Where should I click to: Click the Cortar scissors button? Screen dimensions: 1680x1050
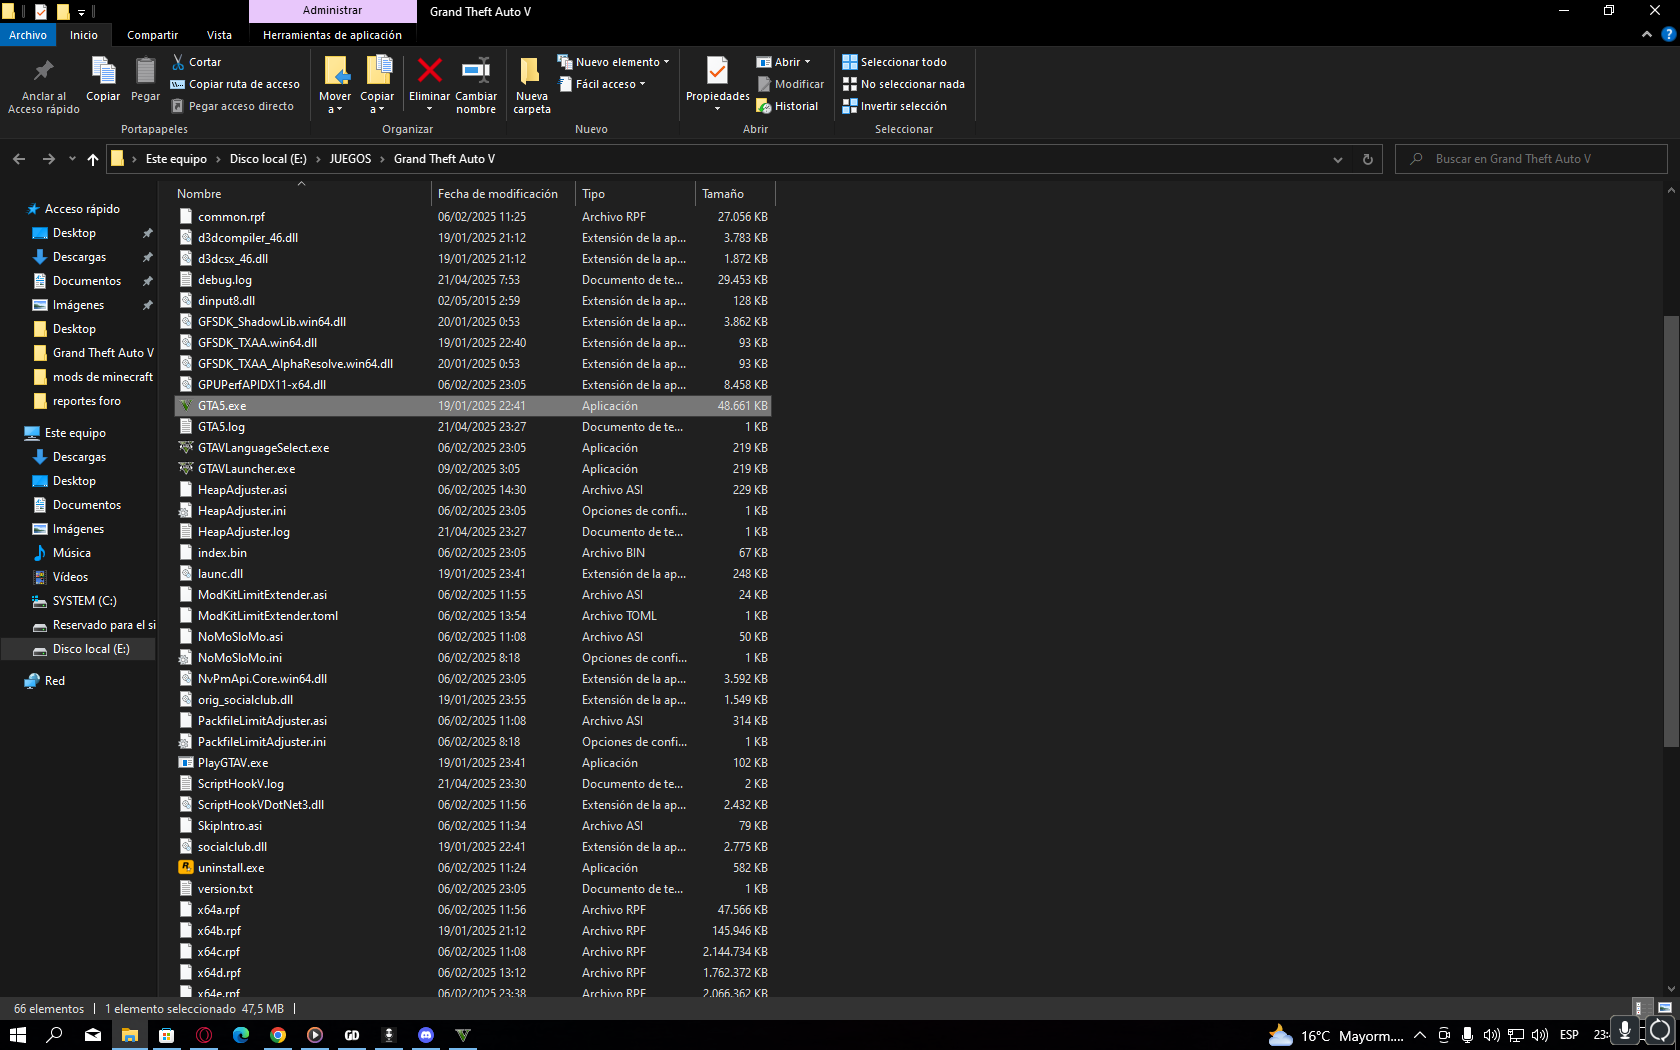pyautogui.click(x=197, y=62)
